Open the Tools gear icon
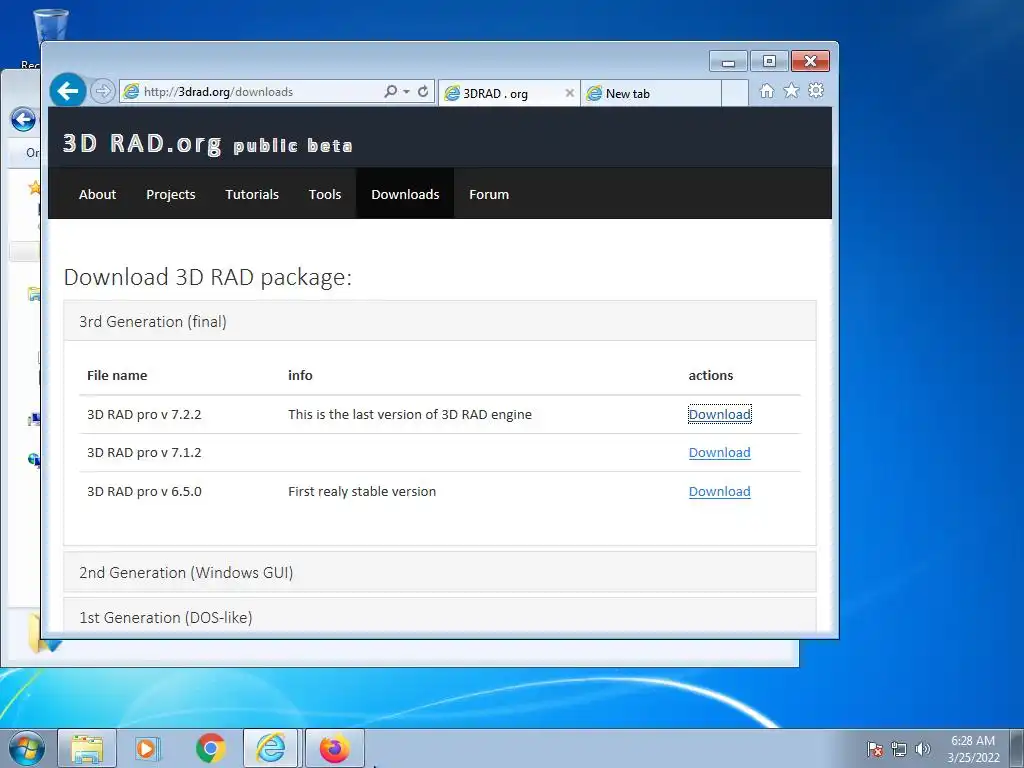The width and height of the screenshot is (1024, 768). pos(816,91)
